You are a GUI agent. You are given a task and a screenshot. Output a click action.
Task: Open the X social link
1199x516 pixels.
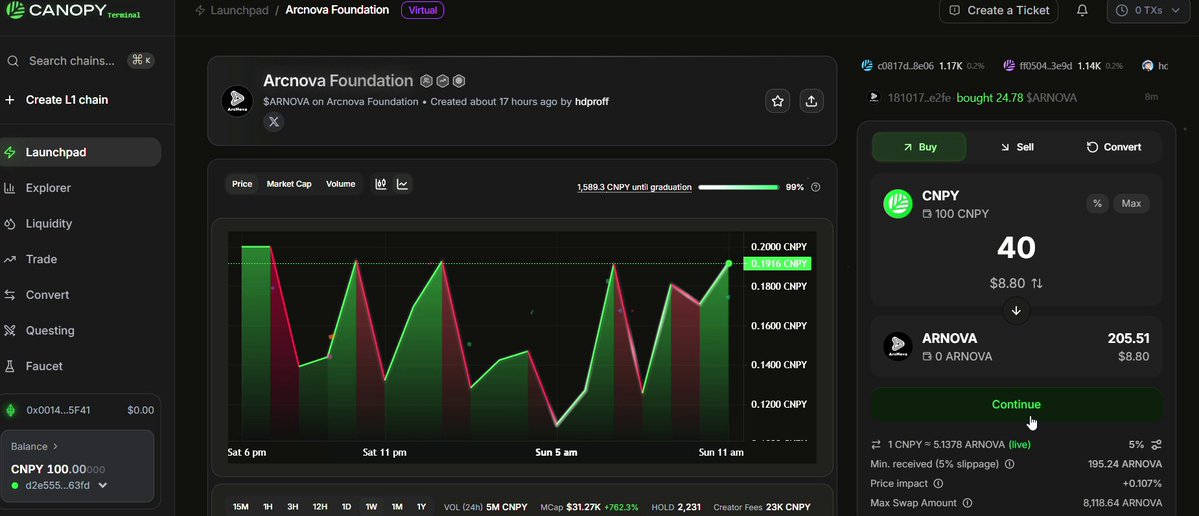[x=274, y=122]
